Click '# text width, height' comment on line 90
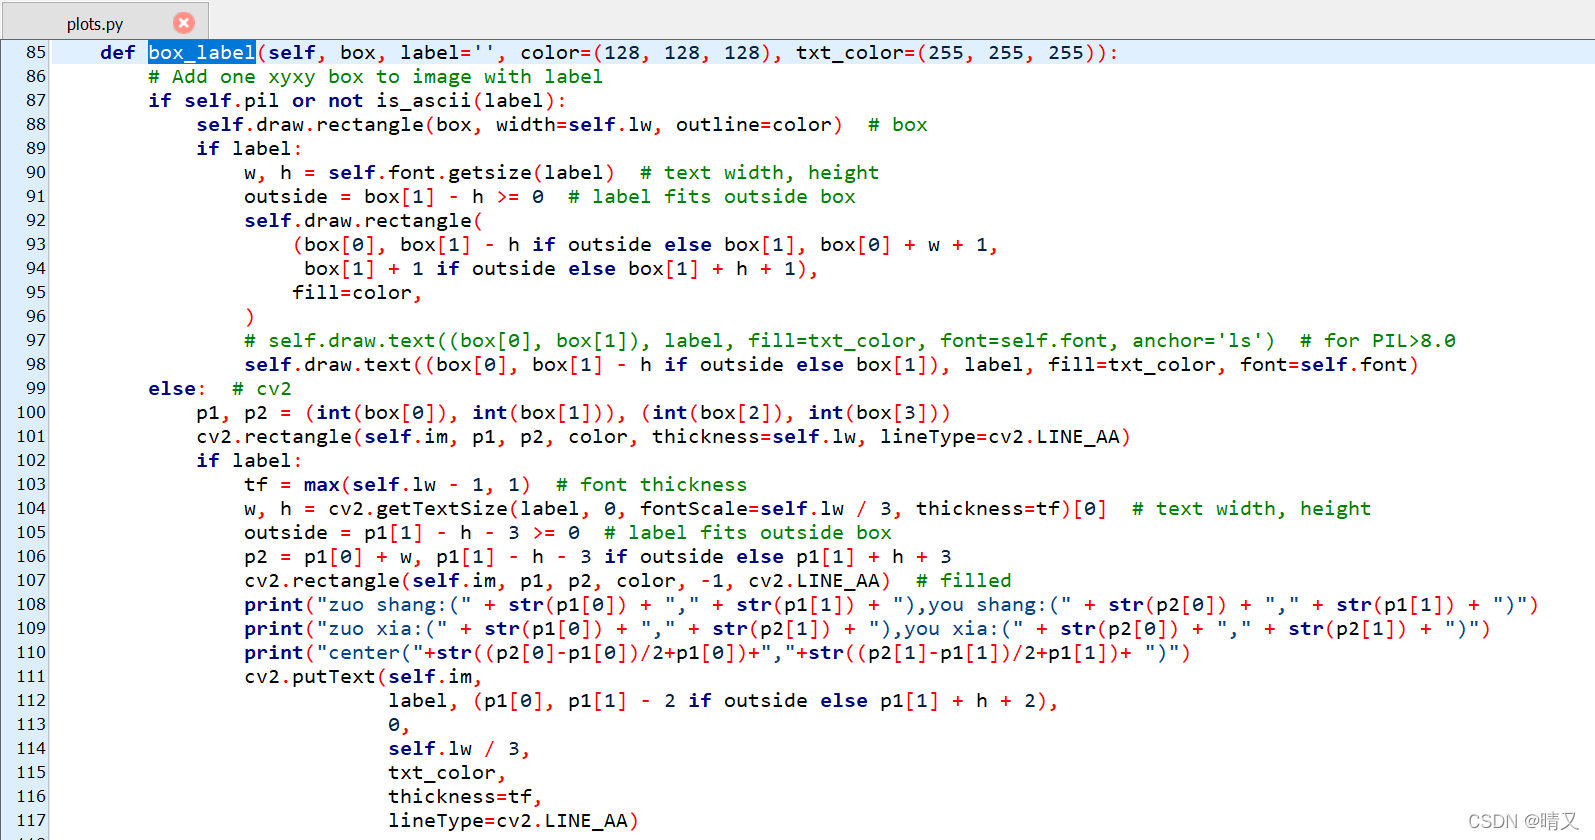This screenshot has height=840, width=1595. coord(760,173)
